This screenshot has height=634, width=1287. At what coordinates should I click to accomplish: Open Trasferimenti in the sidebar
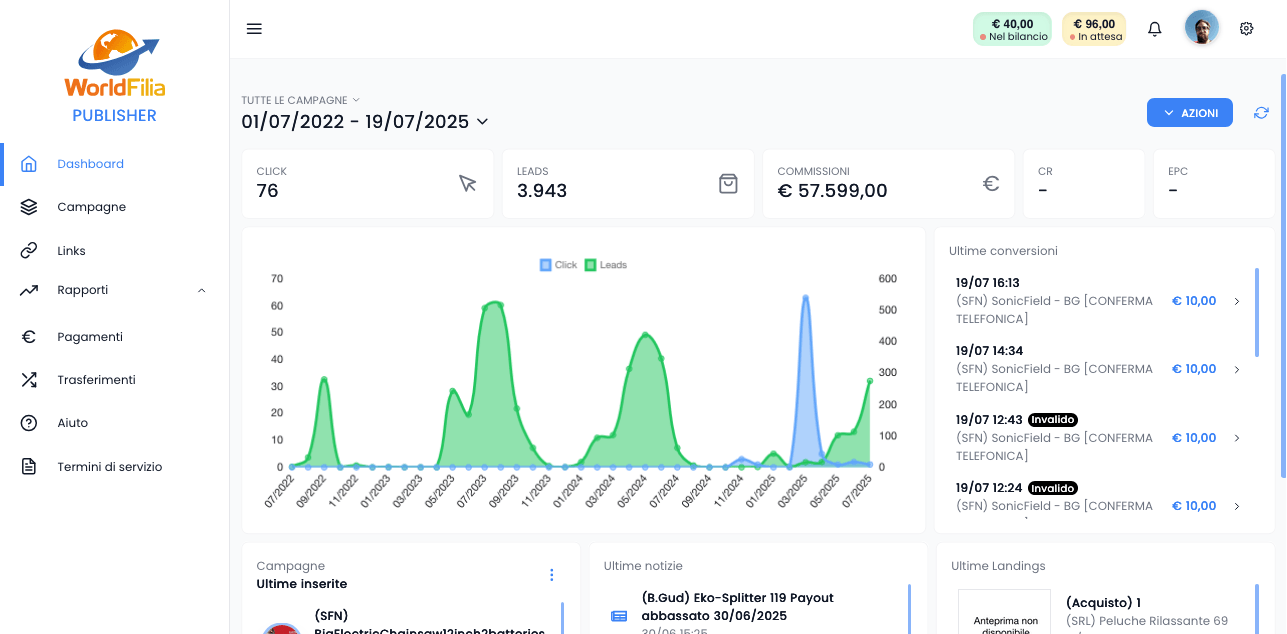96,380
